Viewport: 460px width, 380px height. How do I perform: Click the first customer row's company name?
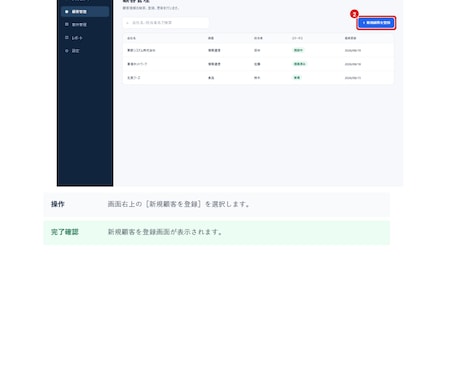(141, 50)
